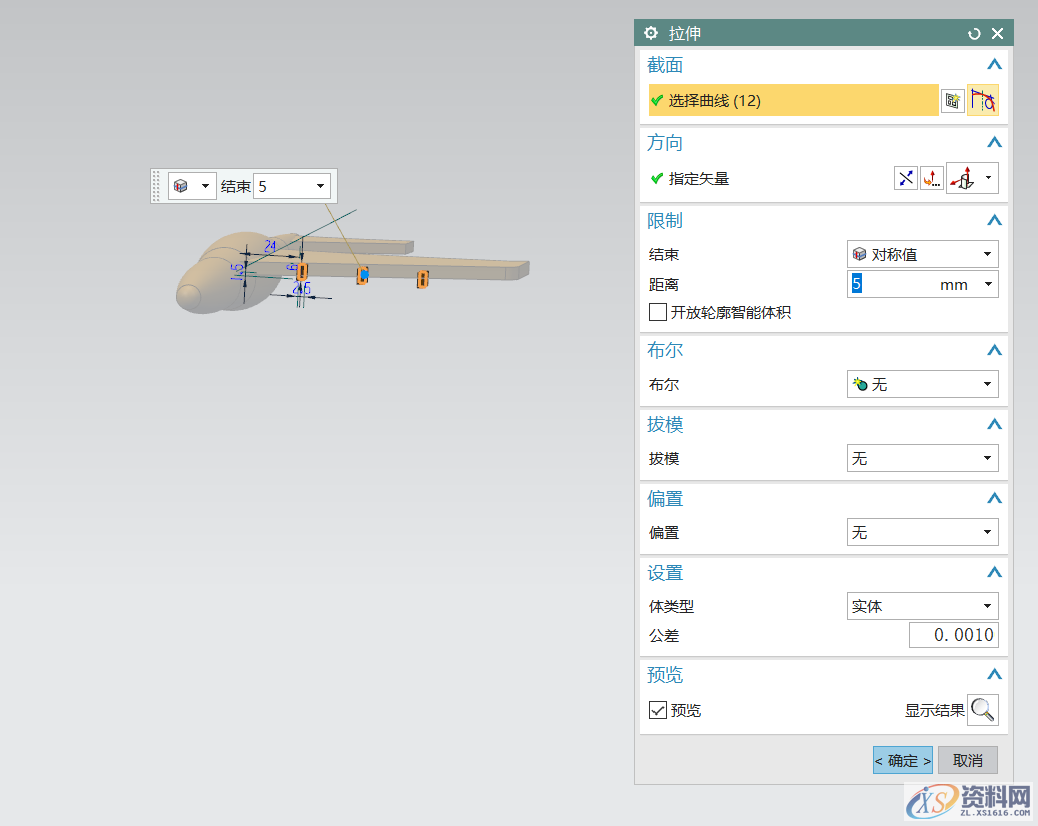The height and width of the screenshot is (826, 1038).
Task: Click the 公差 value input field
Action: (x=953, y=635)
